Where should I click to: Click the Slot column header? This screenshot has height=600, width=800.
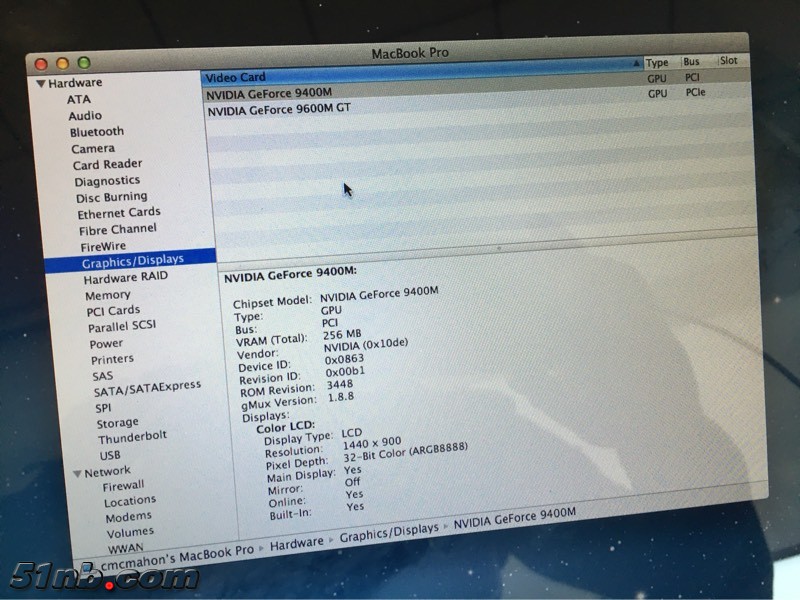coord(729,60)
